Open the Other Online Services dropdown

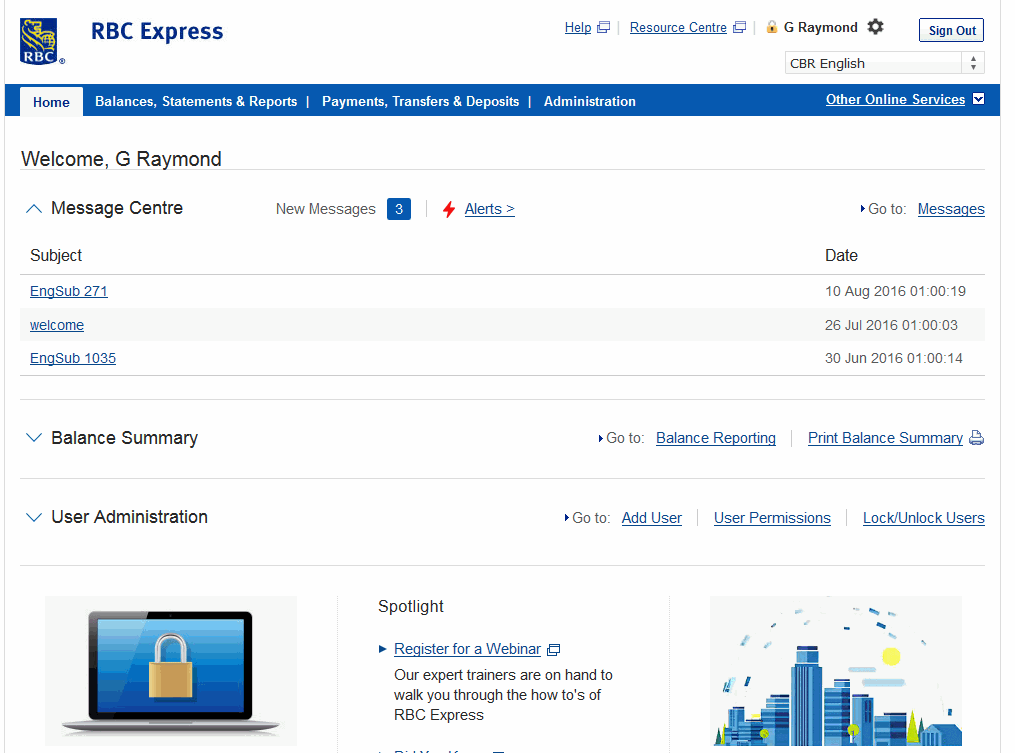click(978, 99)
